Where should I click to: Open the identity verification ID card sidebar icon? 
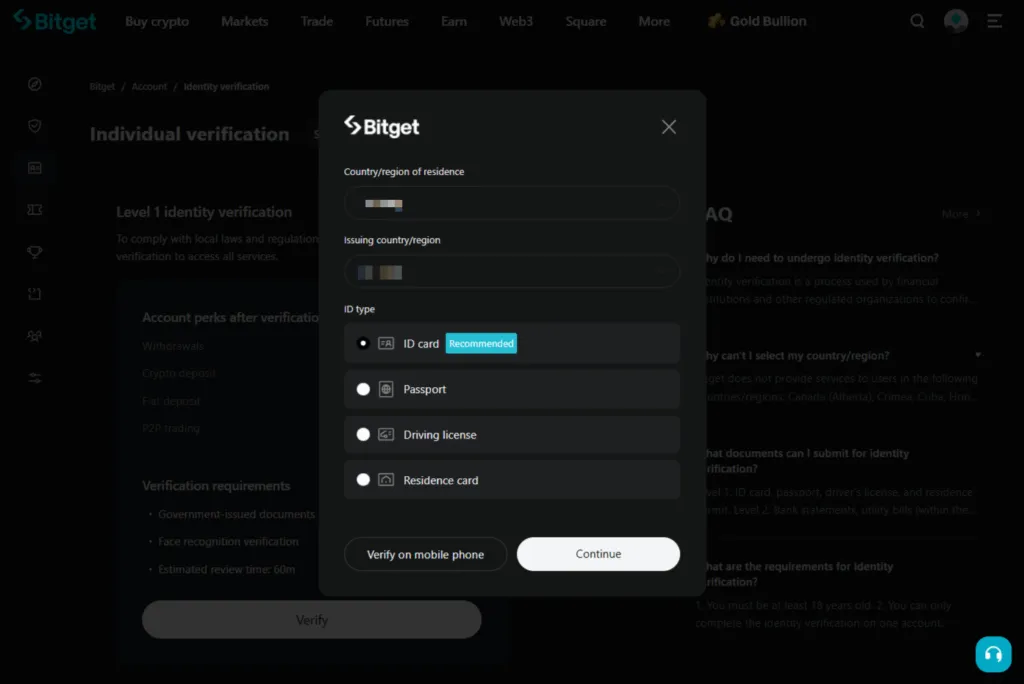pos(34,168)
